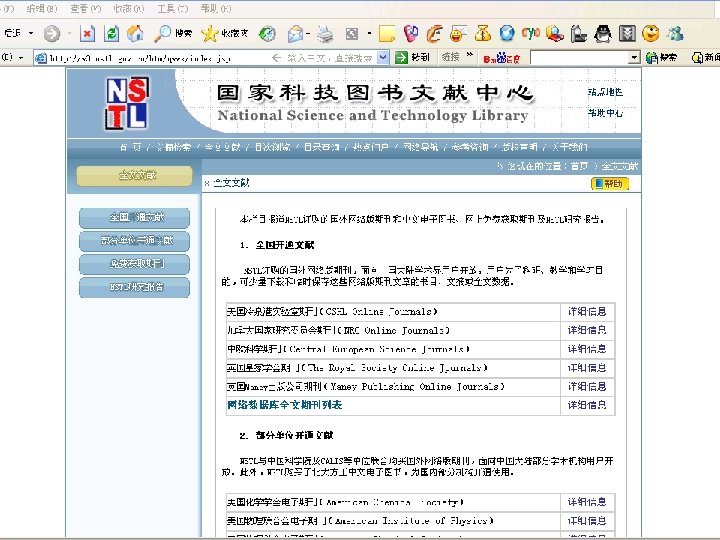Open the 网络数据库全文期刊列表 link
Screen dimensions: 720x540
point(285,405)
